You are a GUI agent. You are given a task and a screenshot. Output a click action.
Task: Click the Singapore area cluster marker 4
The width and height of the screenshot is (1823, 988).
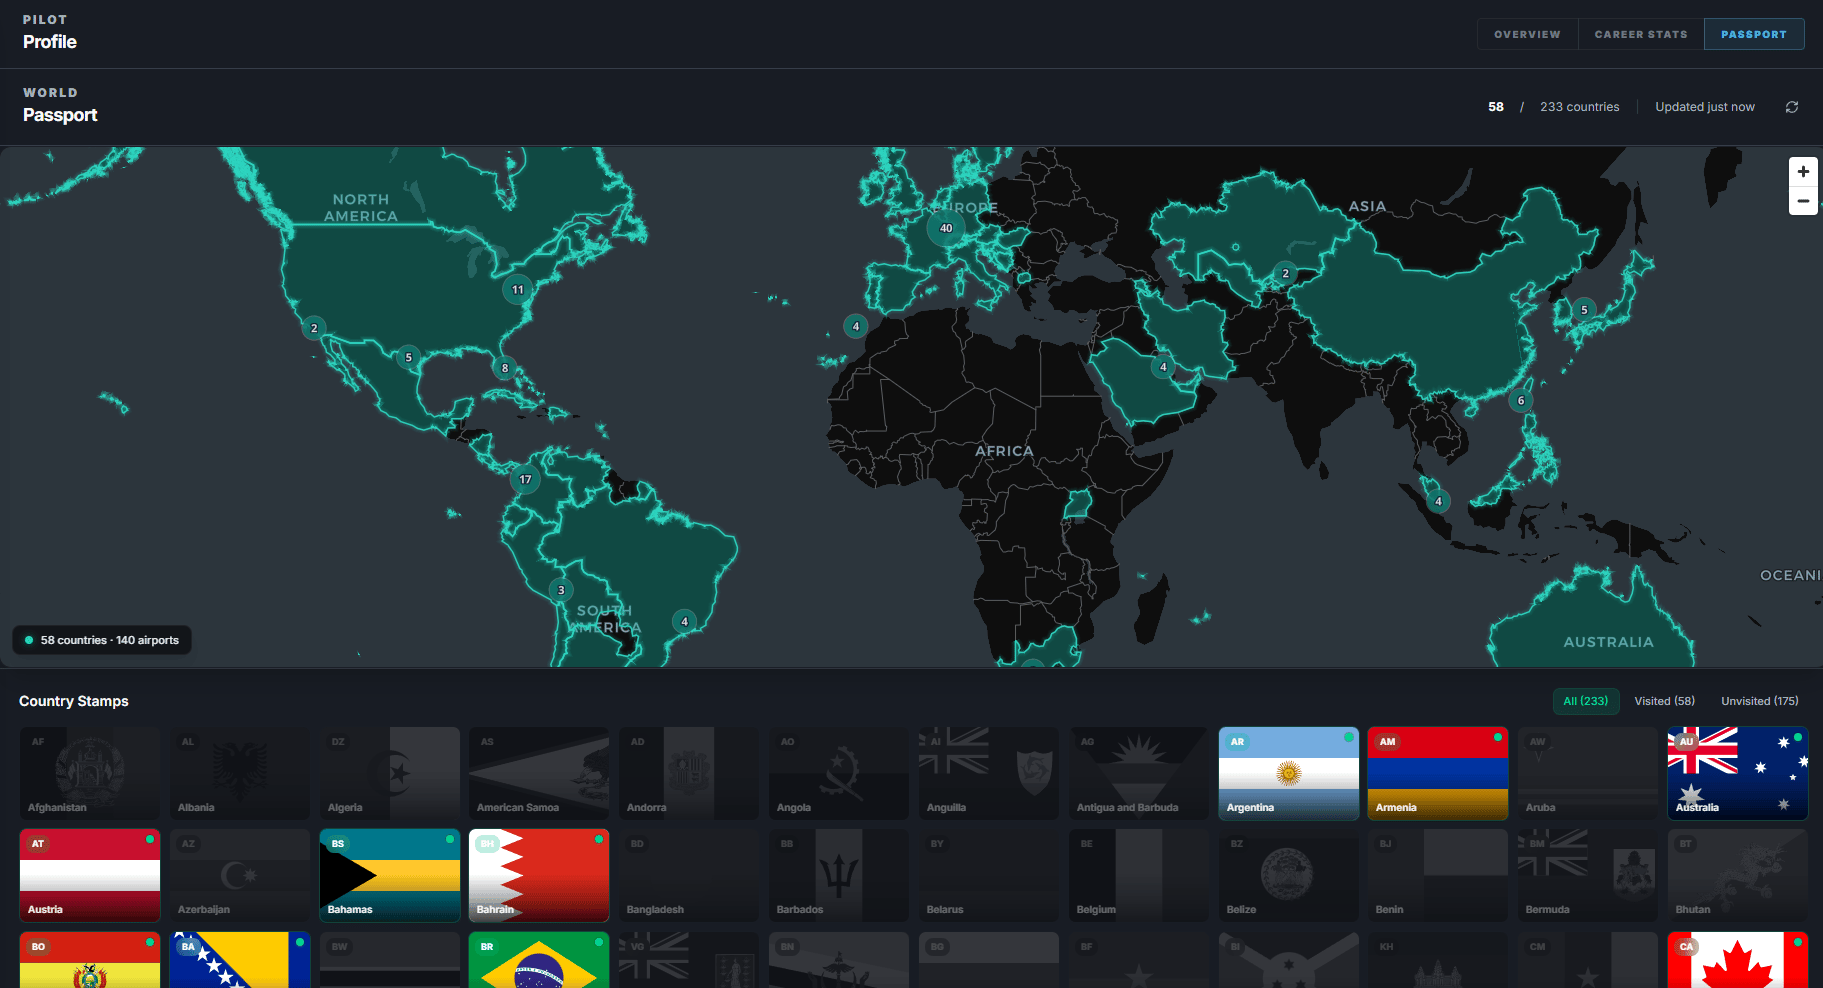click(x=1438, y=502)
